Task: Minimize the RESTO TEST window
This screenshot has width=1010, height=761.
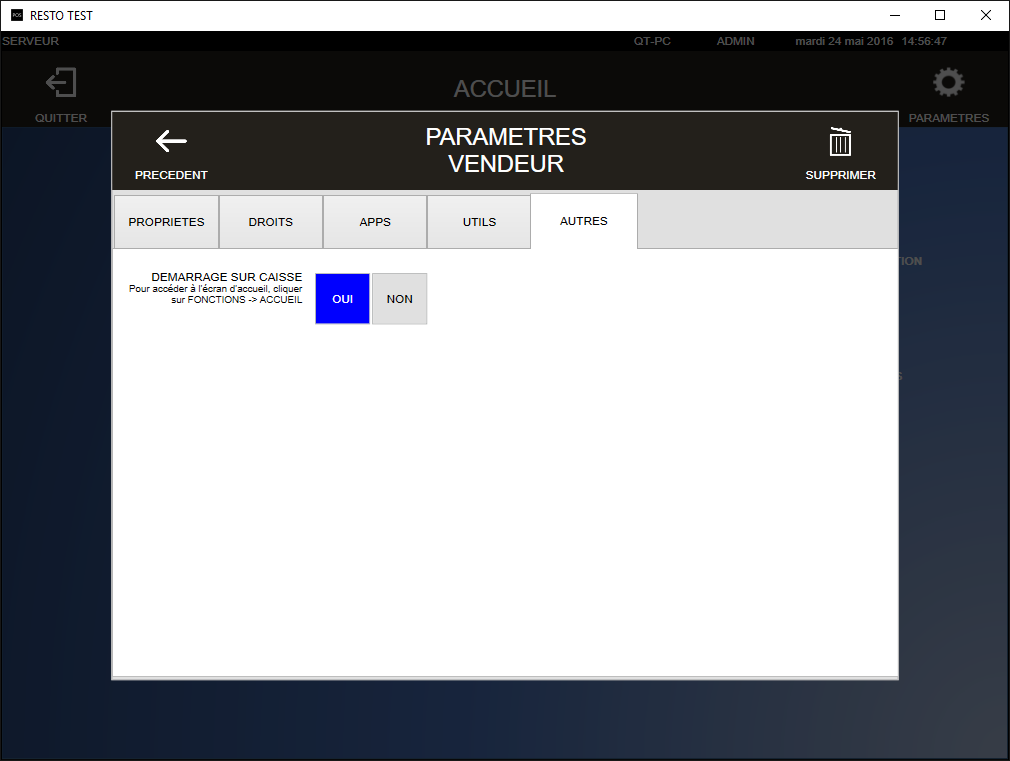Action: pyautogui.click(x=895, y=15)
